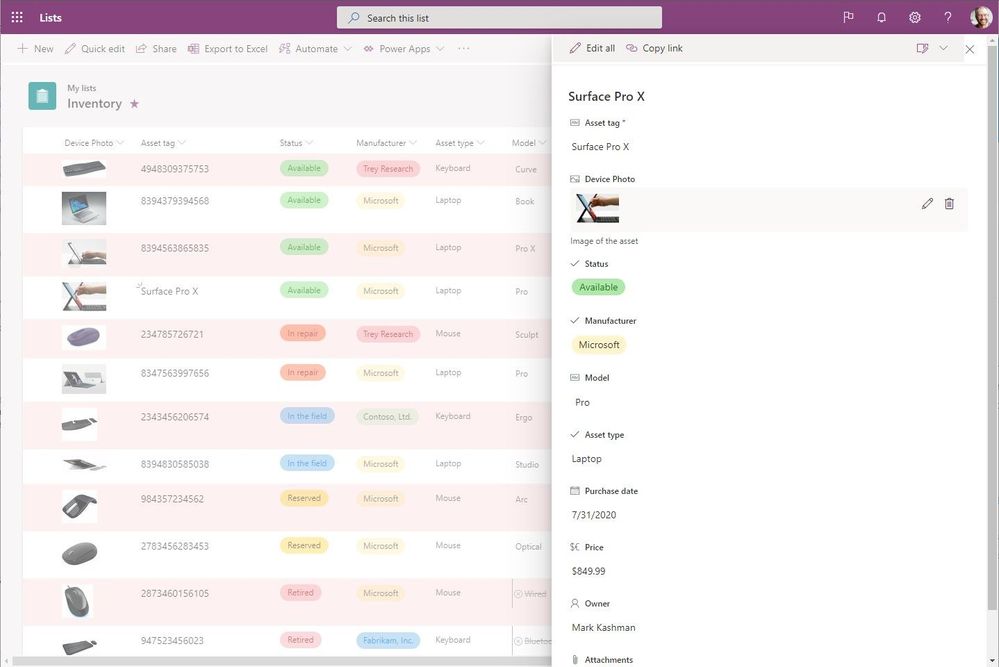Image resolution: width=999 pixels, height=667 pixels.
Task: Click asset tag 2343456206574
Action: (x=175, y=417)
